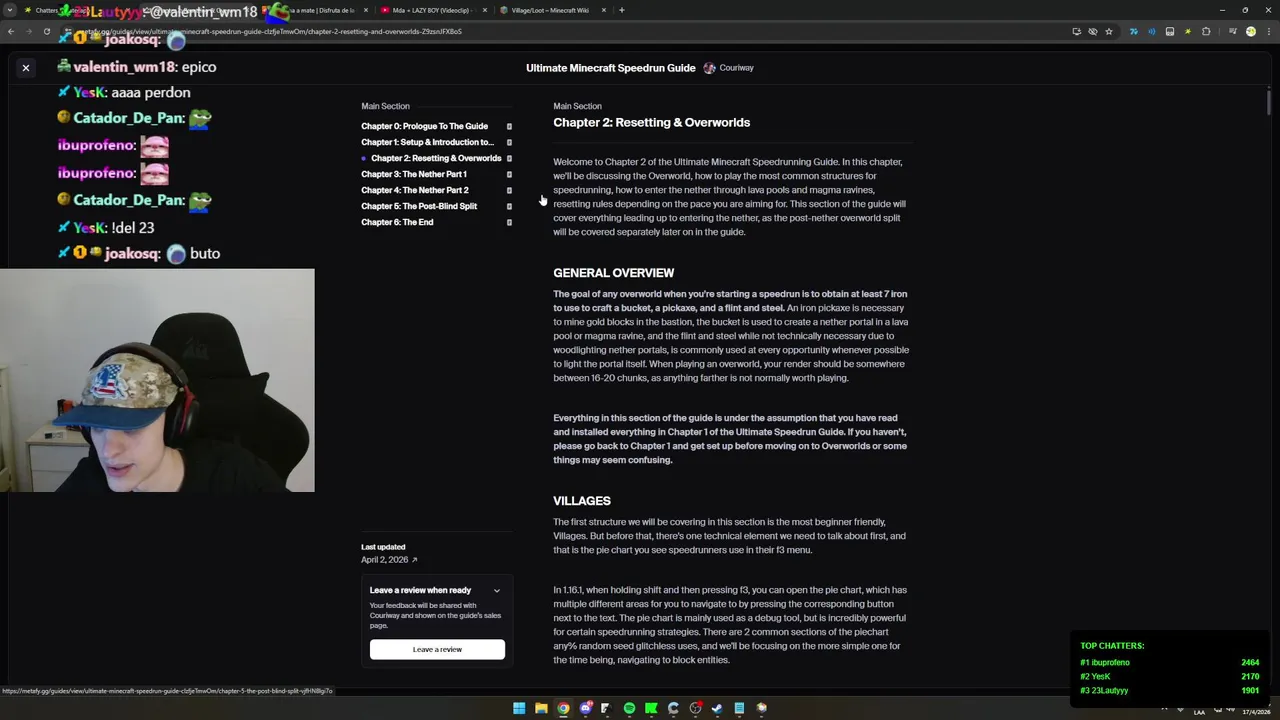Open the April 2, 2026 last updated link
The image size is (1280, 720).
tap(389, 560)
